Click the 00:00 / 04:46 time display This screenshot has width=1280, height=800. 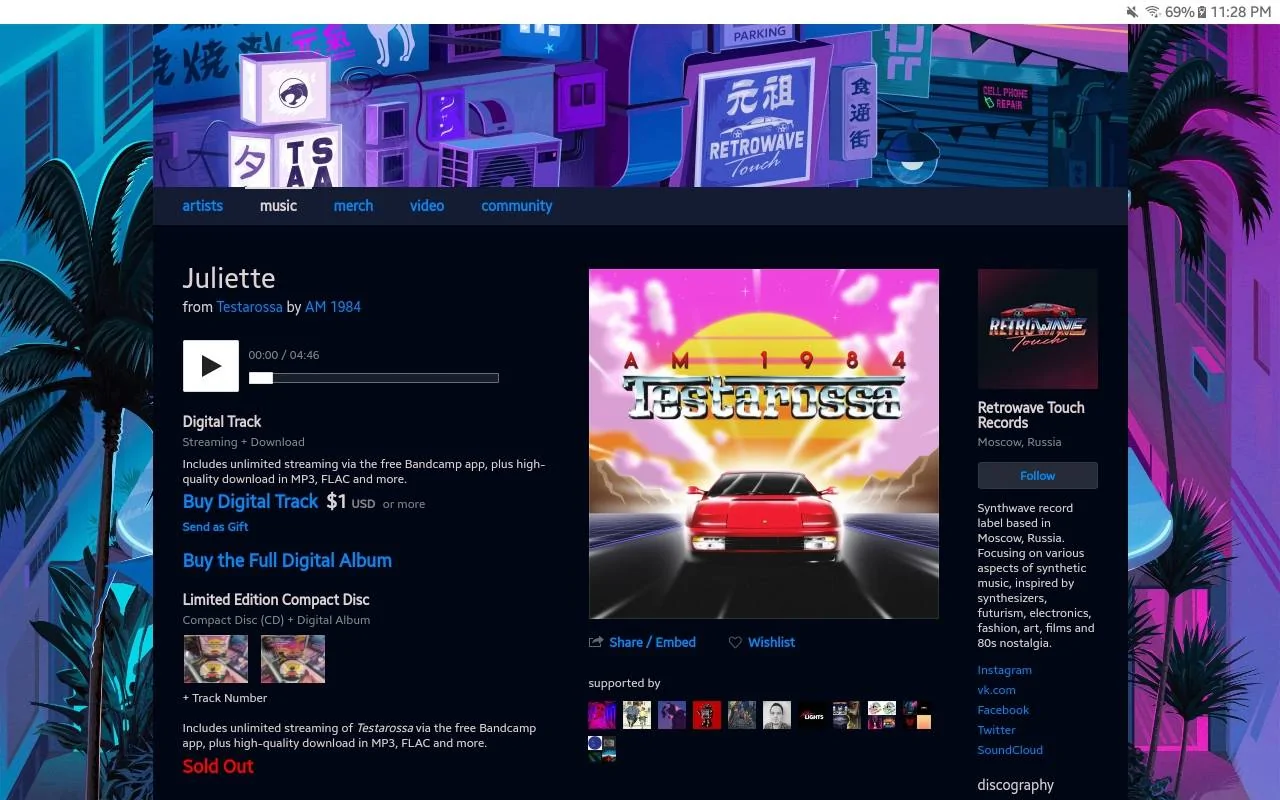284,355
